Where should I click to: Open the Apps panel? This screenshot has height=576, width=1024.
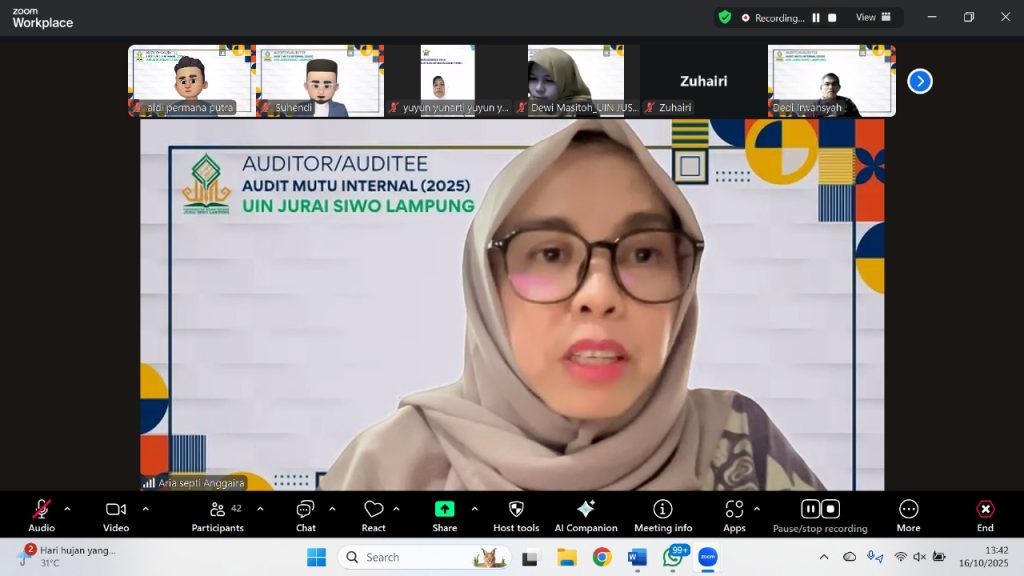point(734,515)
